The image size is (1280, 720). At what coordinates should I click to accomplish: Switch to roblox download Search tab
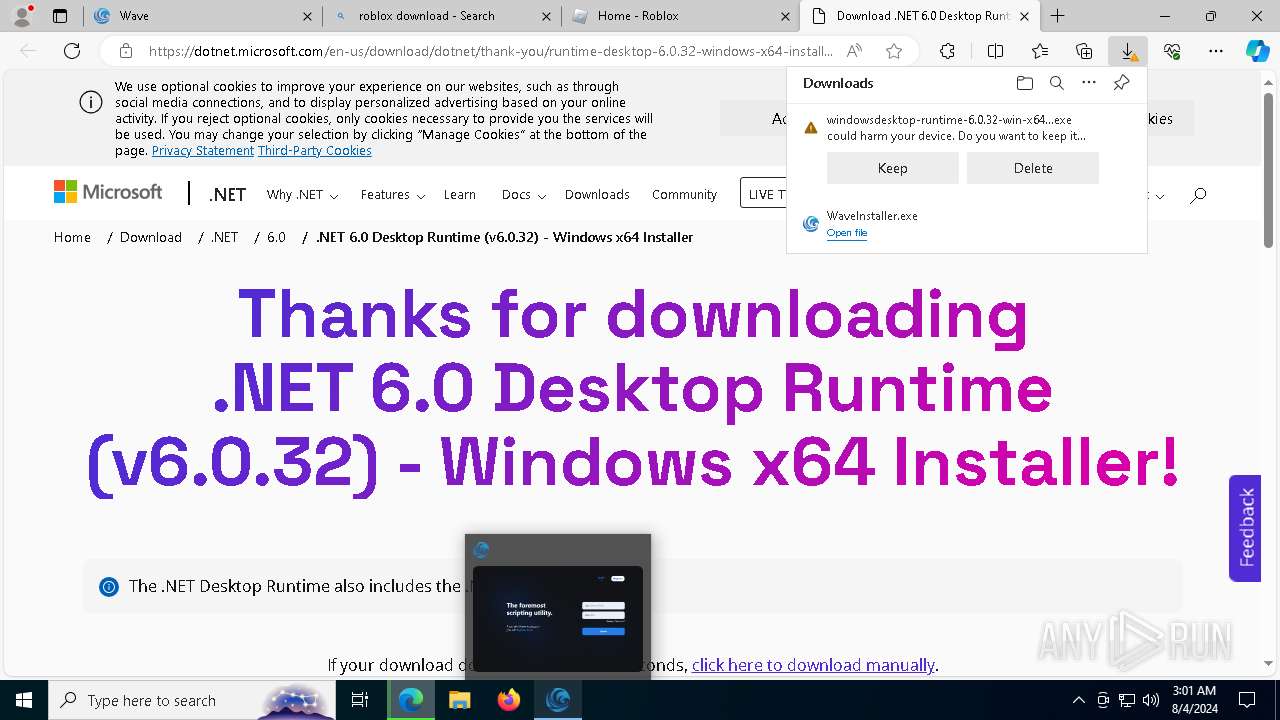pyautogui.click(x=440, y=16)
